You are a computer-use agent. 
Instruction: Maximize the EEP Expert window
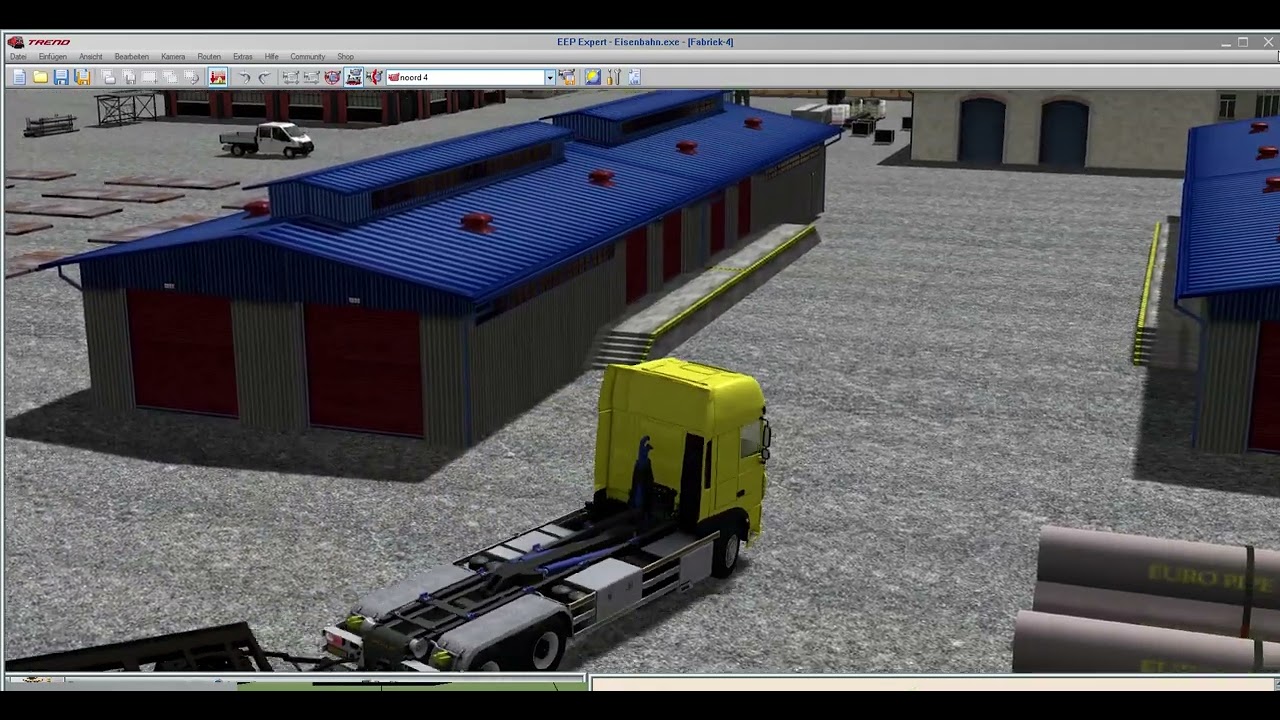(x=1243, y=42)
